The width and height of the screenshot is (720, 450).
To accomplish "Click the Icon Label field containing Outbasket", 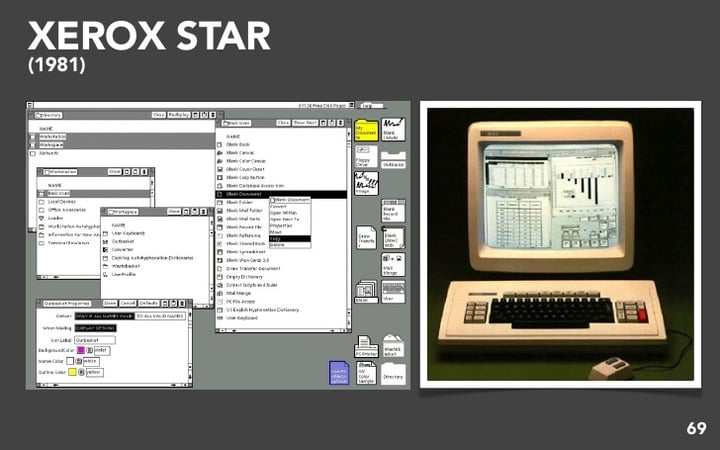I will pos(95,340).
